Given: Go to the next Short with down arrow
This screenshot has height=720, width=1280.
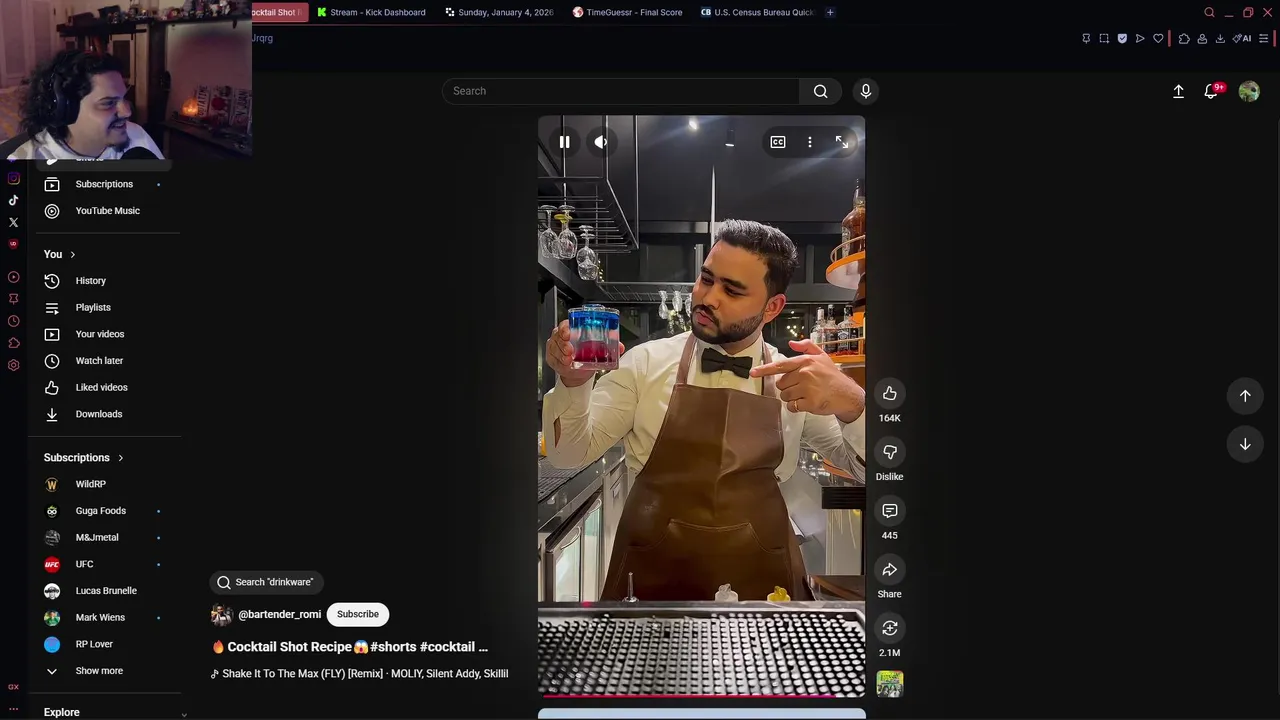Looking at the screenshot, I should tap(1245, 444).
